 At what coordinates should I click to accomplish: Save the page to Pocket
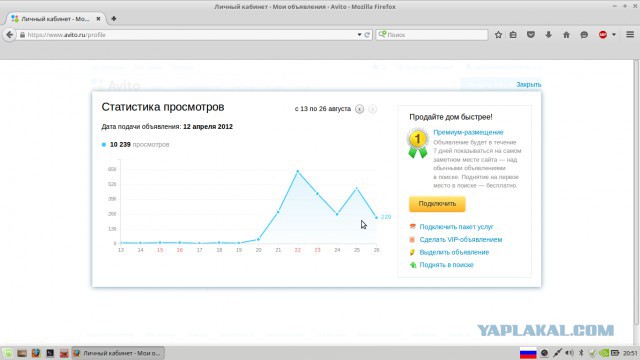tap(531, 35)
